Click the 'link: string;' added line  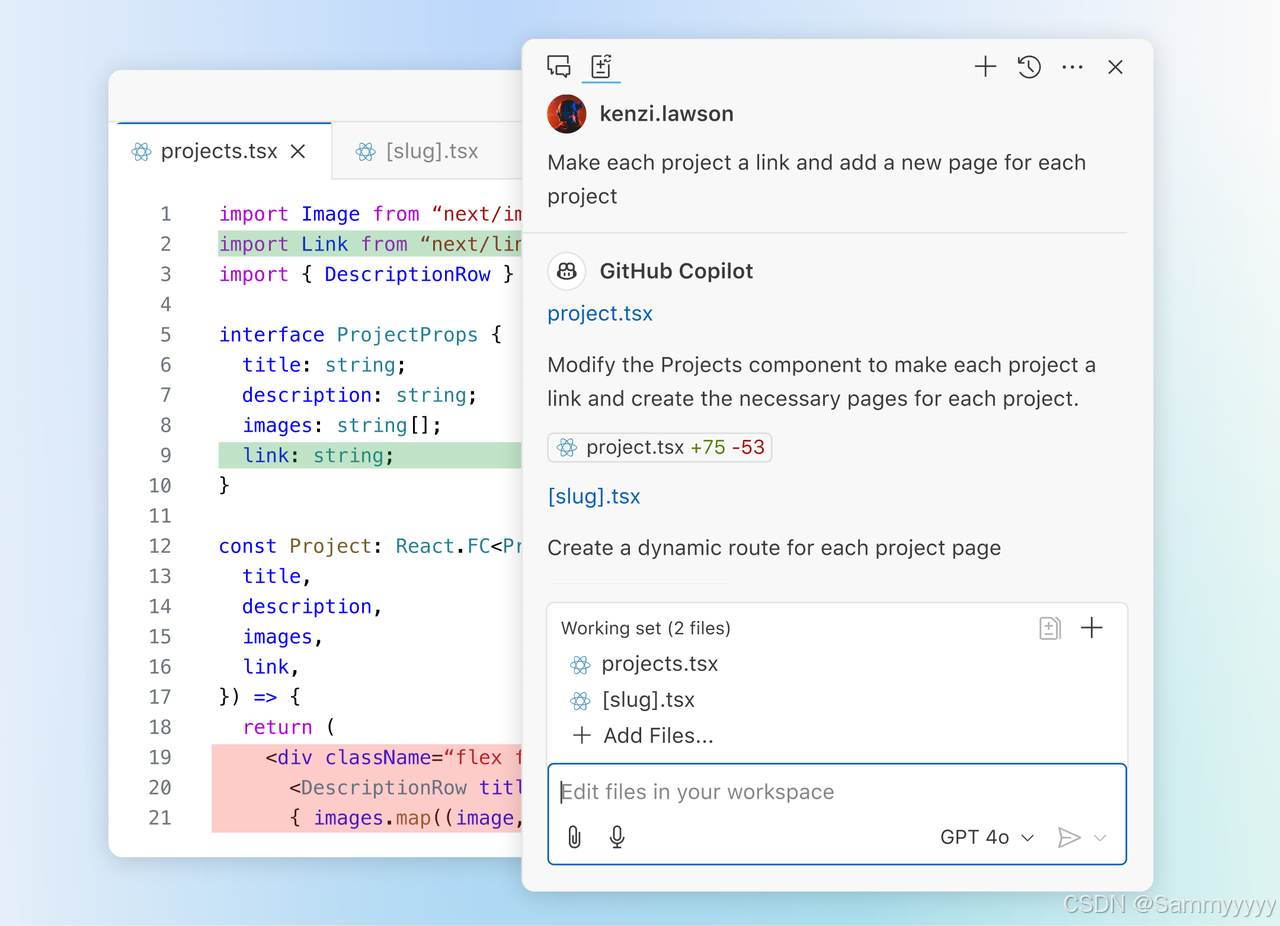(319, 455)
